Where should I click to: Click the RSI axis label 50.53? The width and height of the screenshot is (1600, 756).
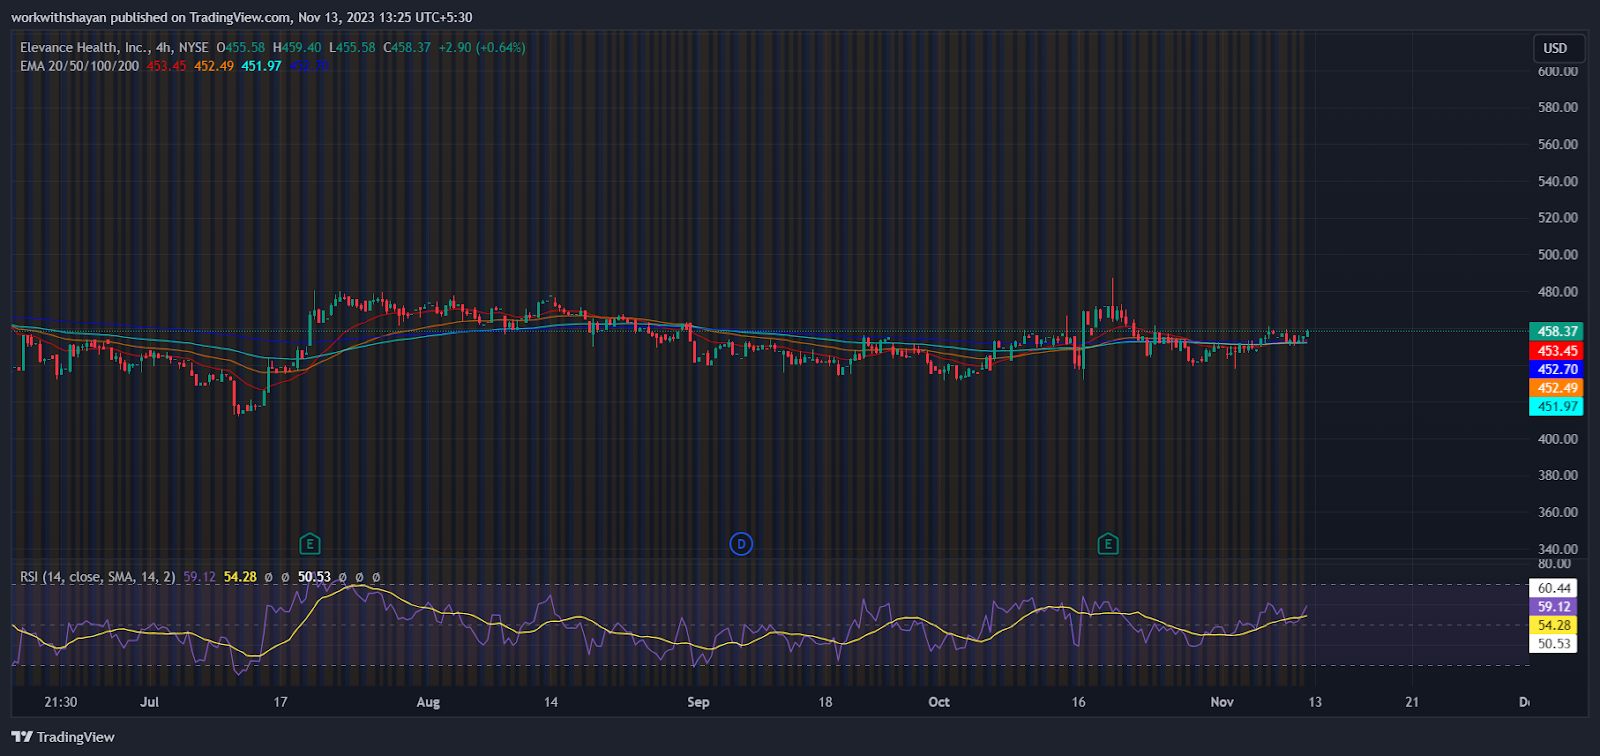(1553, 643)
